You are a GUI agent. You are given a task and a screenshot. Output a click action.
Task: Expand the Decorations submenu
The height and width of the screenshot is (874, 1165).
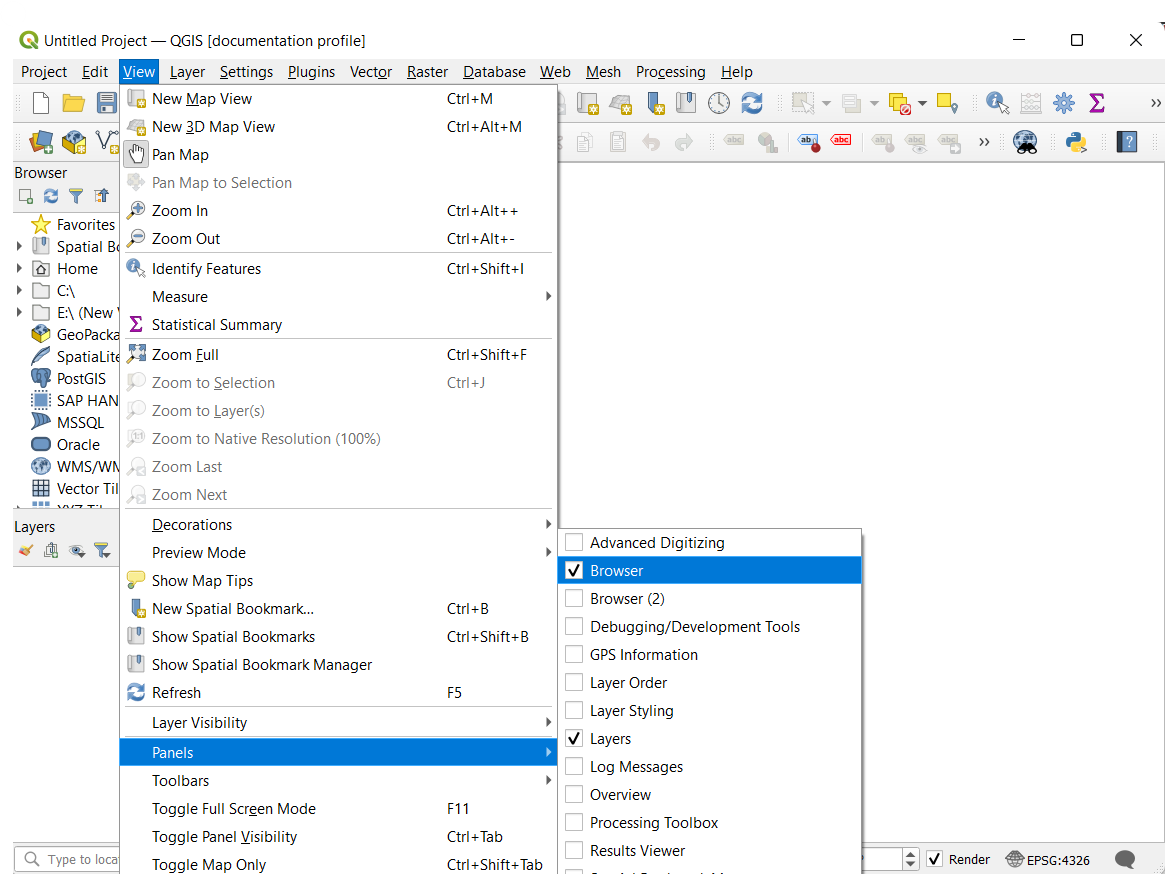pyautogui.click(x=339, y=525)
